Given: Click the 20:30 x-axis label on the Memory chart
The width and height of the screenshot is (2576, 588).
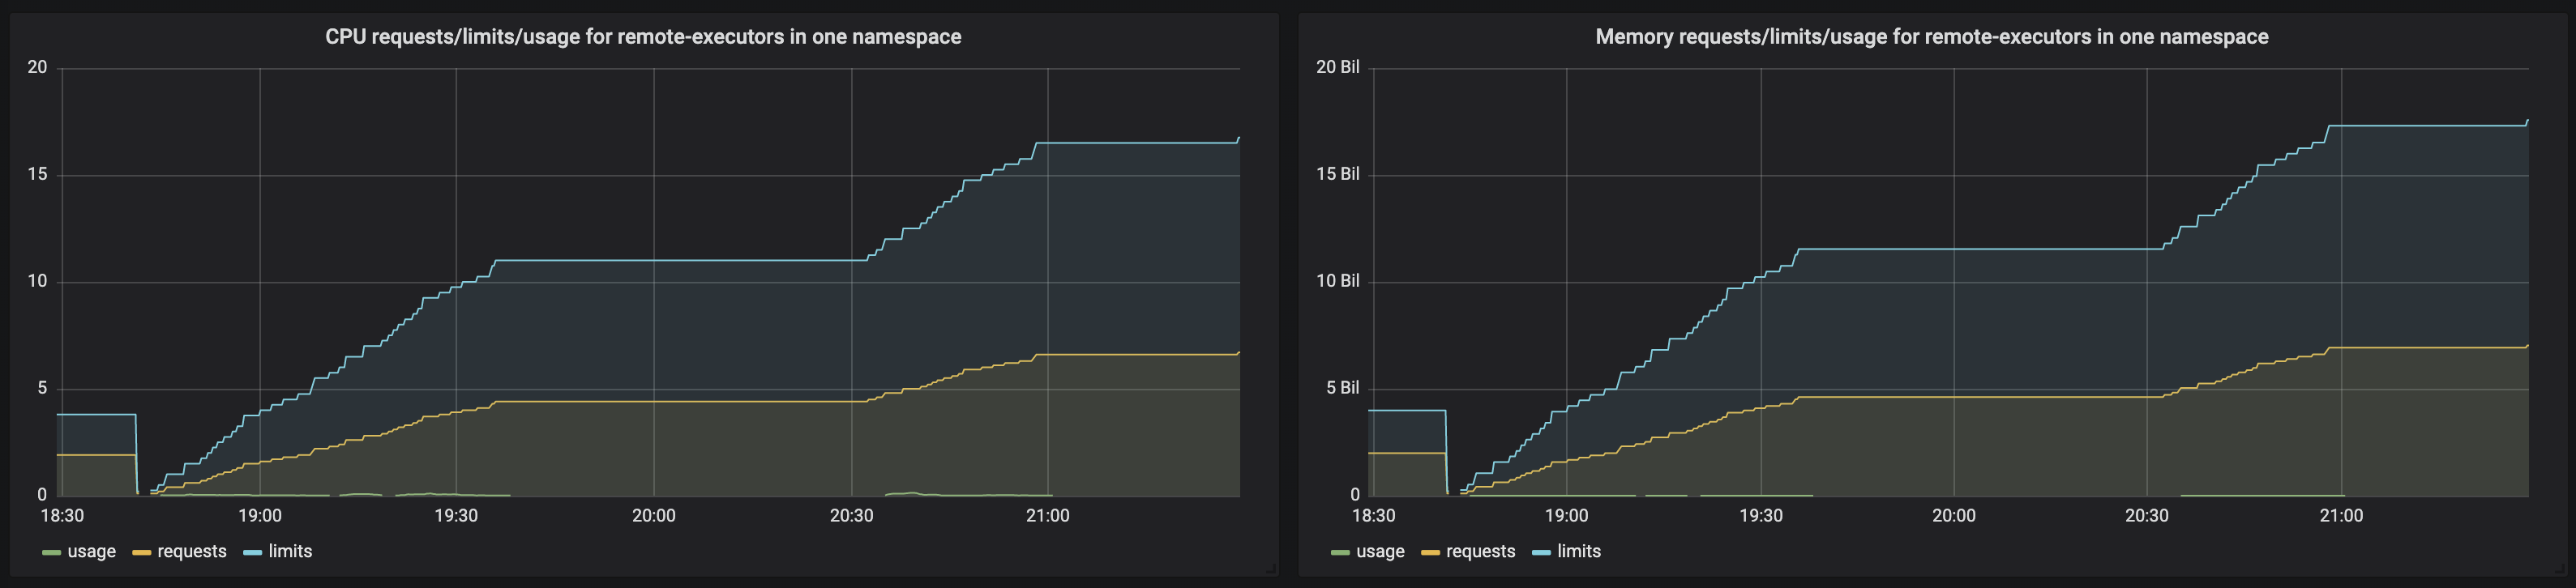Looking at the screenshot, I should click(2147, 516).
